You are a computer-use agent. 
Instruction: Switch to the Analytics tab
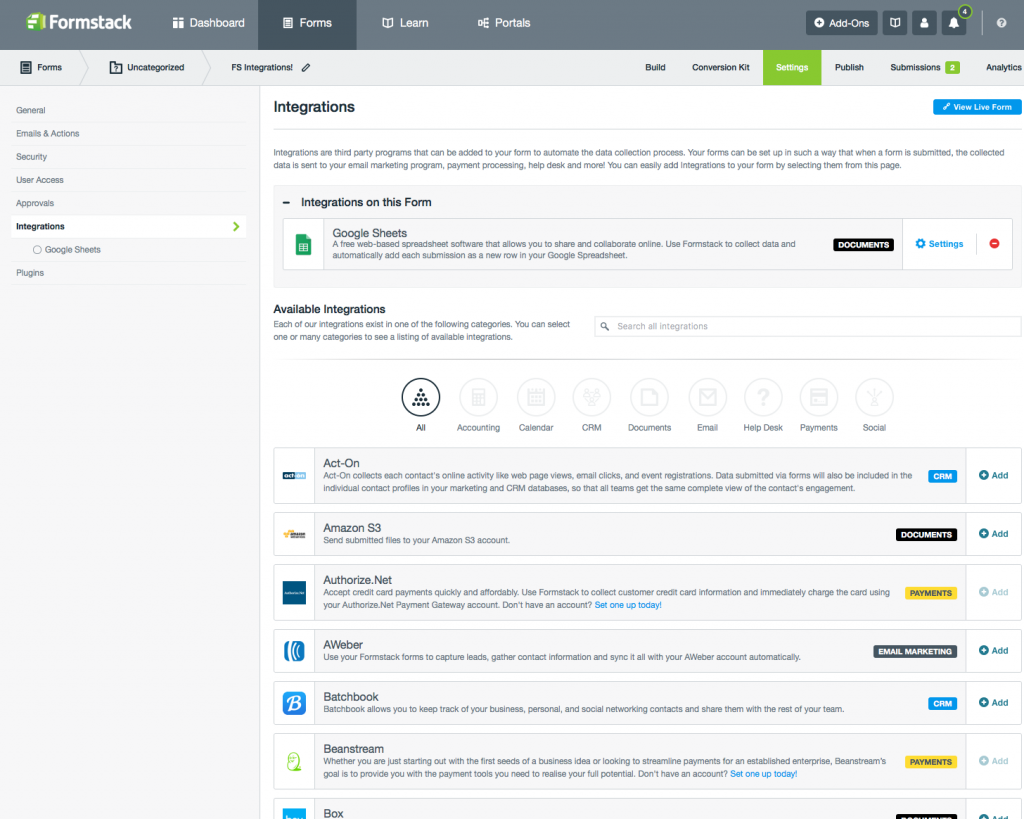tap(1003, 67)
